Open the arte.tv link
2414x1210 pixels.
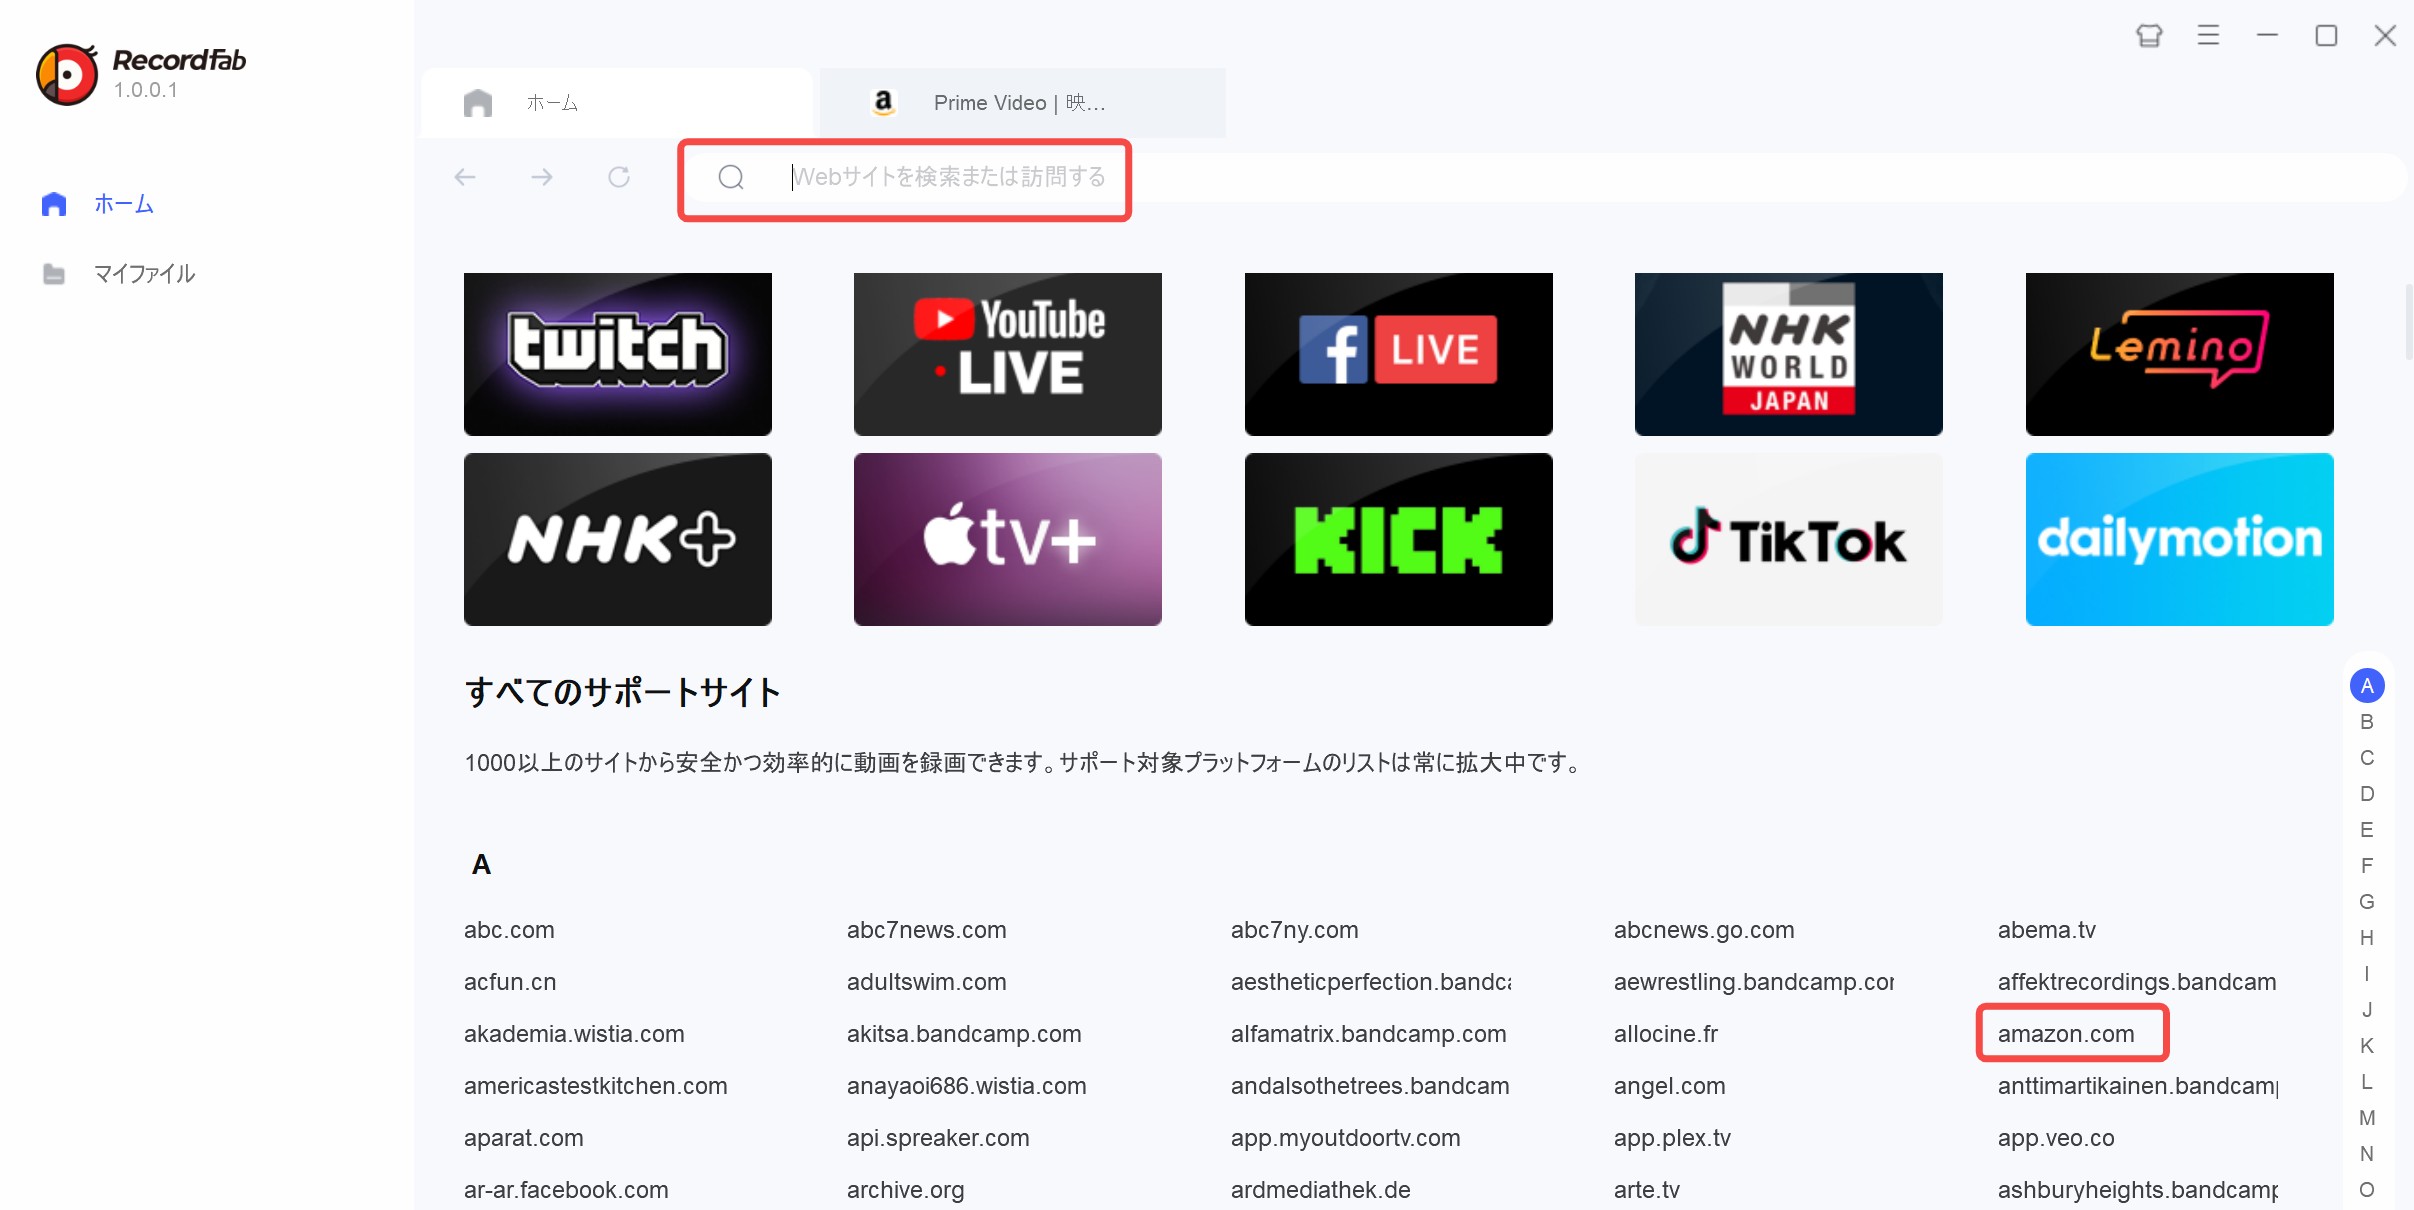point(1646,1190)
